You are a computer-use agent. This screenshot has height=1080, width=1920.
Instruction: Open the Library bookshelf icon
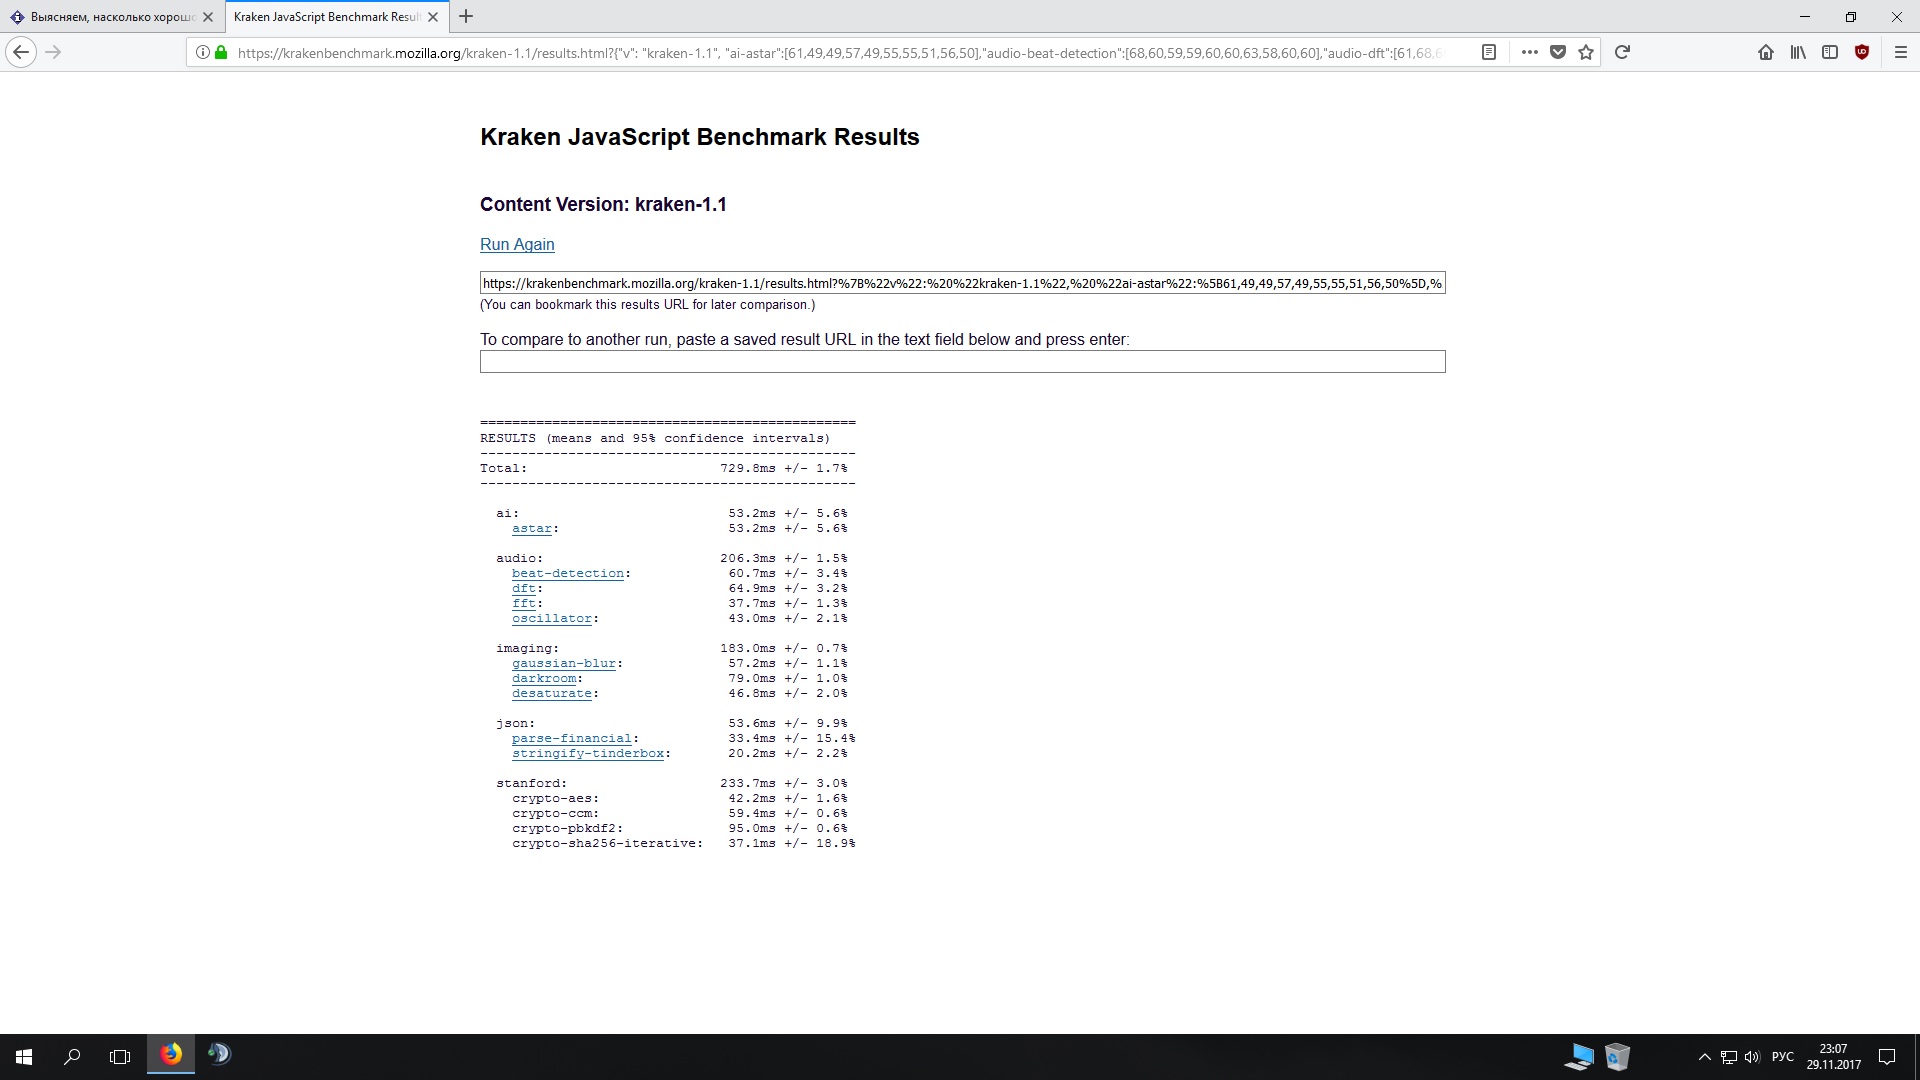[1798, 52]
